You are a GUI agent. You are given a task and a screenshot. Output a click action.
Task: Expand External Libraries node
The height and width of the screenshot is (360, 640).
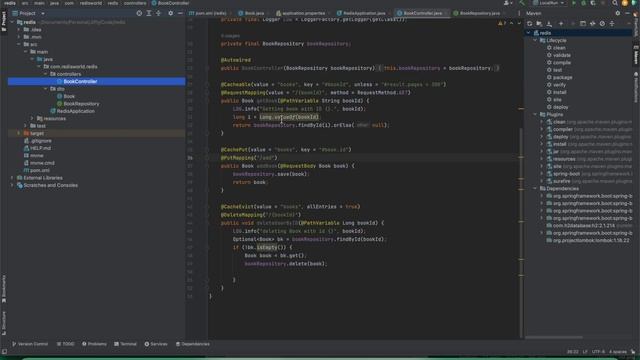coord(12,178)
